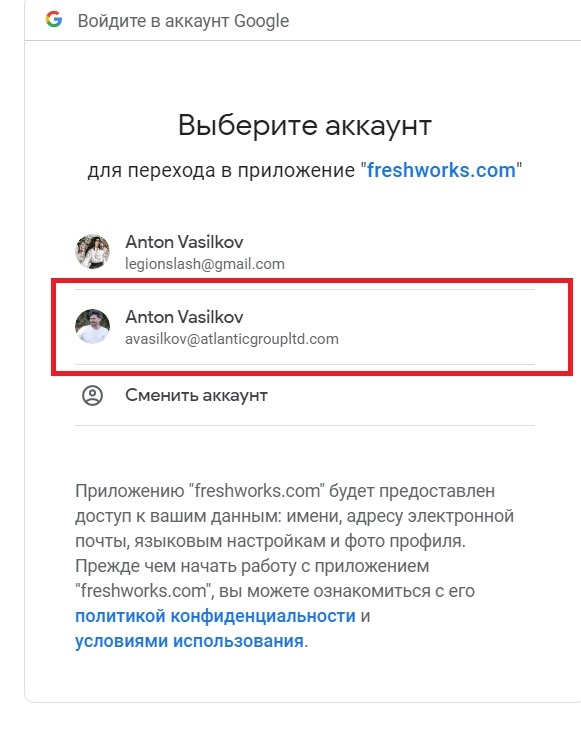Viewport: 581px width, 732px height.
Task: Click the Google G logo
Action: (54, 20)
